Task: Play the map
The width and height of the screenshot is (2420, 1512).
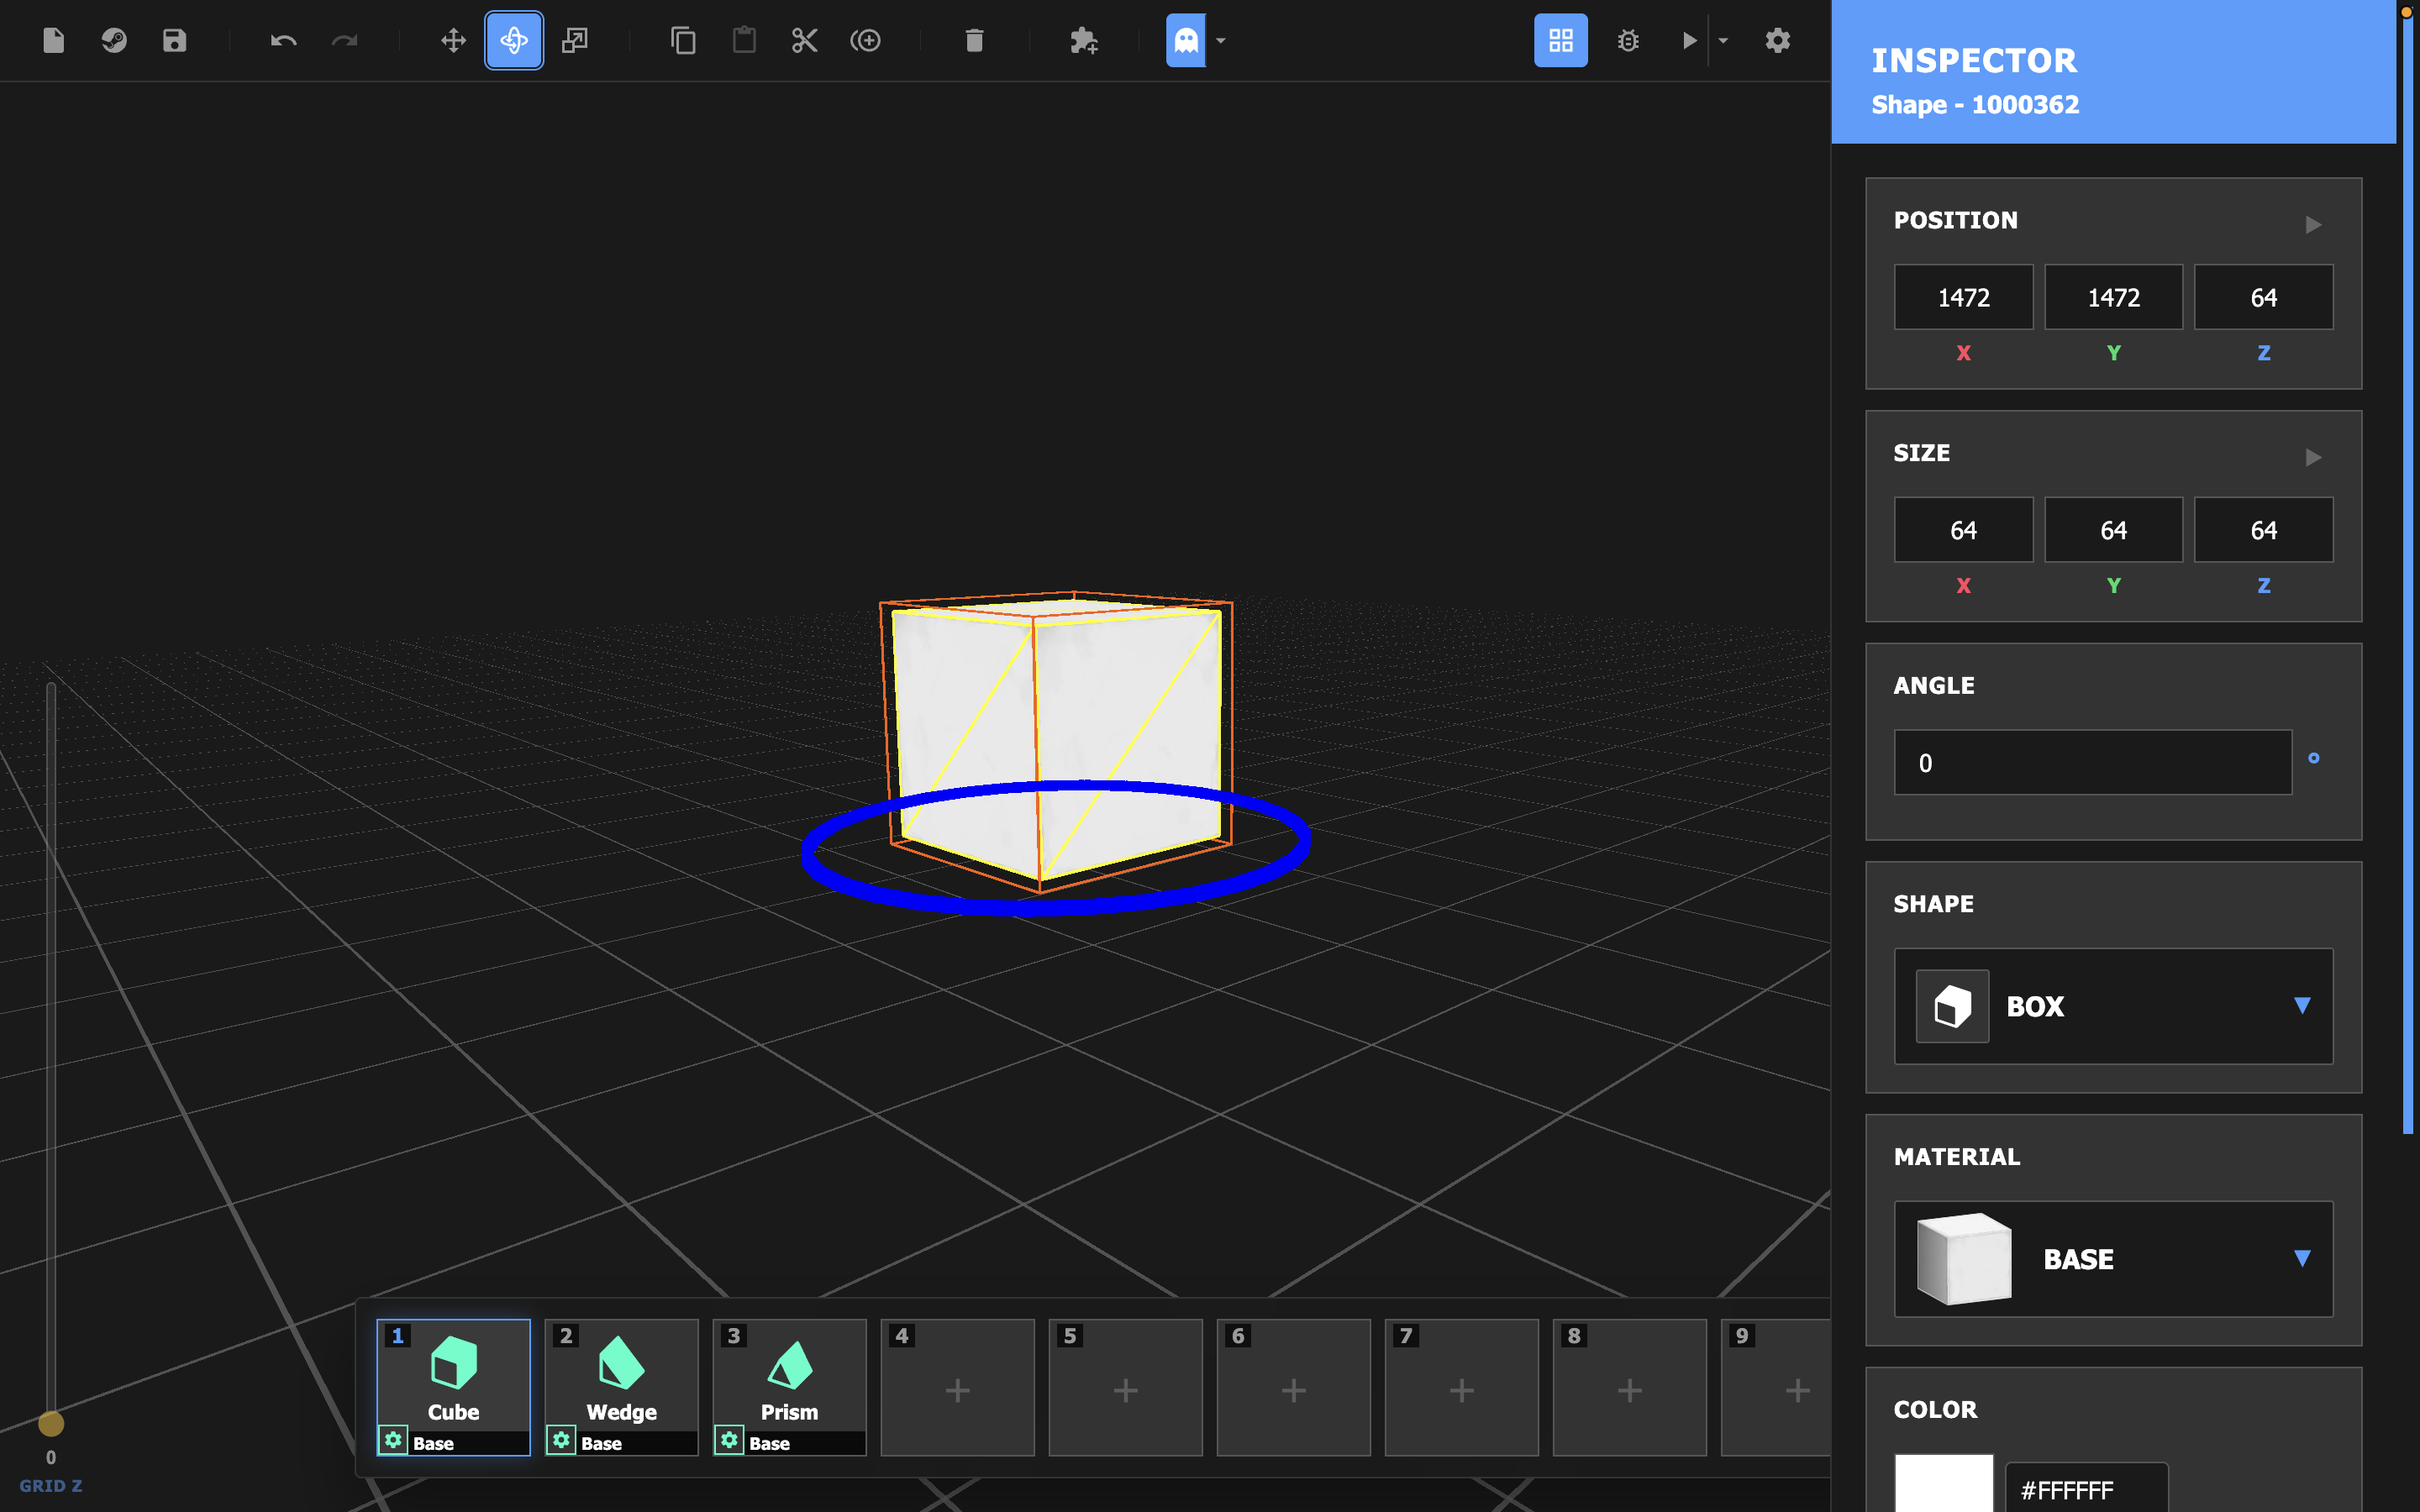Action: [1689, 40]
